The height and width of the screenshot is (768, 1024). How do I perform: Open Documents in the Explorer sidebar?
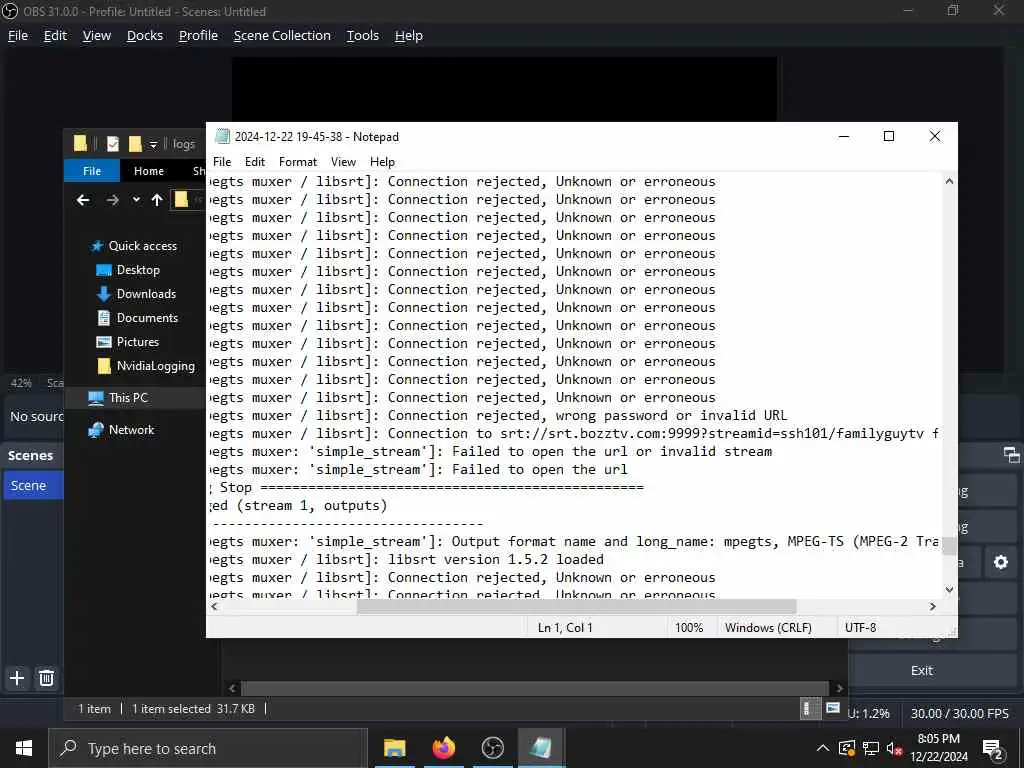click(x=147, y=318)
